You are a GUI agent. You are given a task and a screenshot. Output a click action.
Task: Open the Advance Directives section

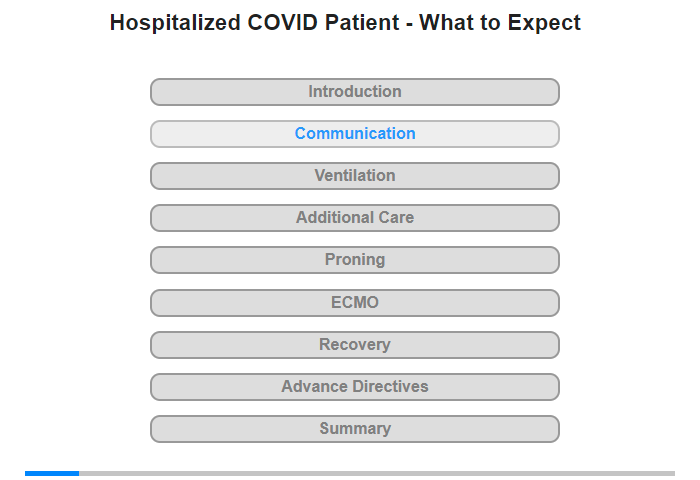pyautogui.click(x=355, y=387)
